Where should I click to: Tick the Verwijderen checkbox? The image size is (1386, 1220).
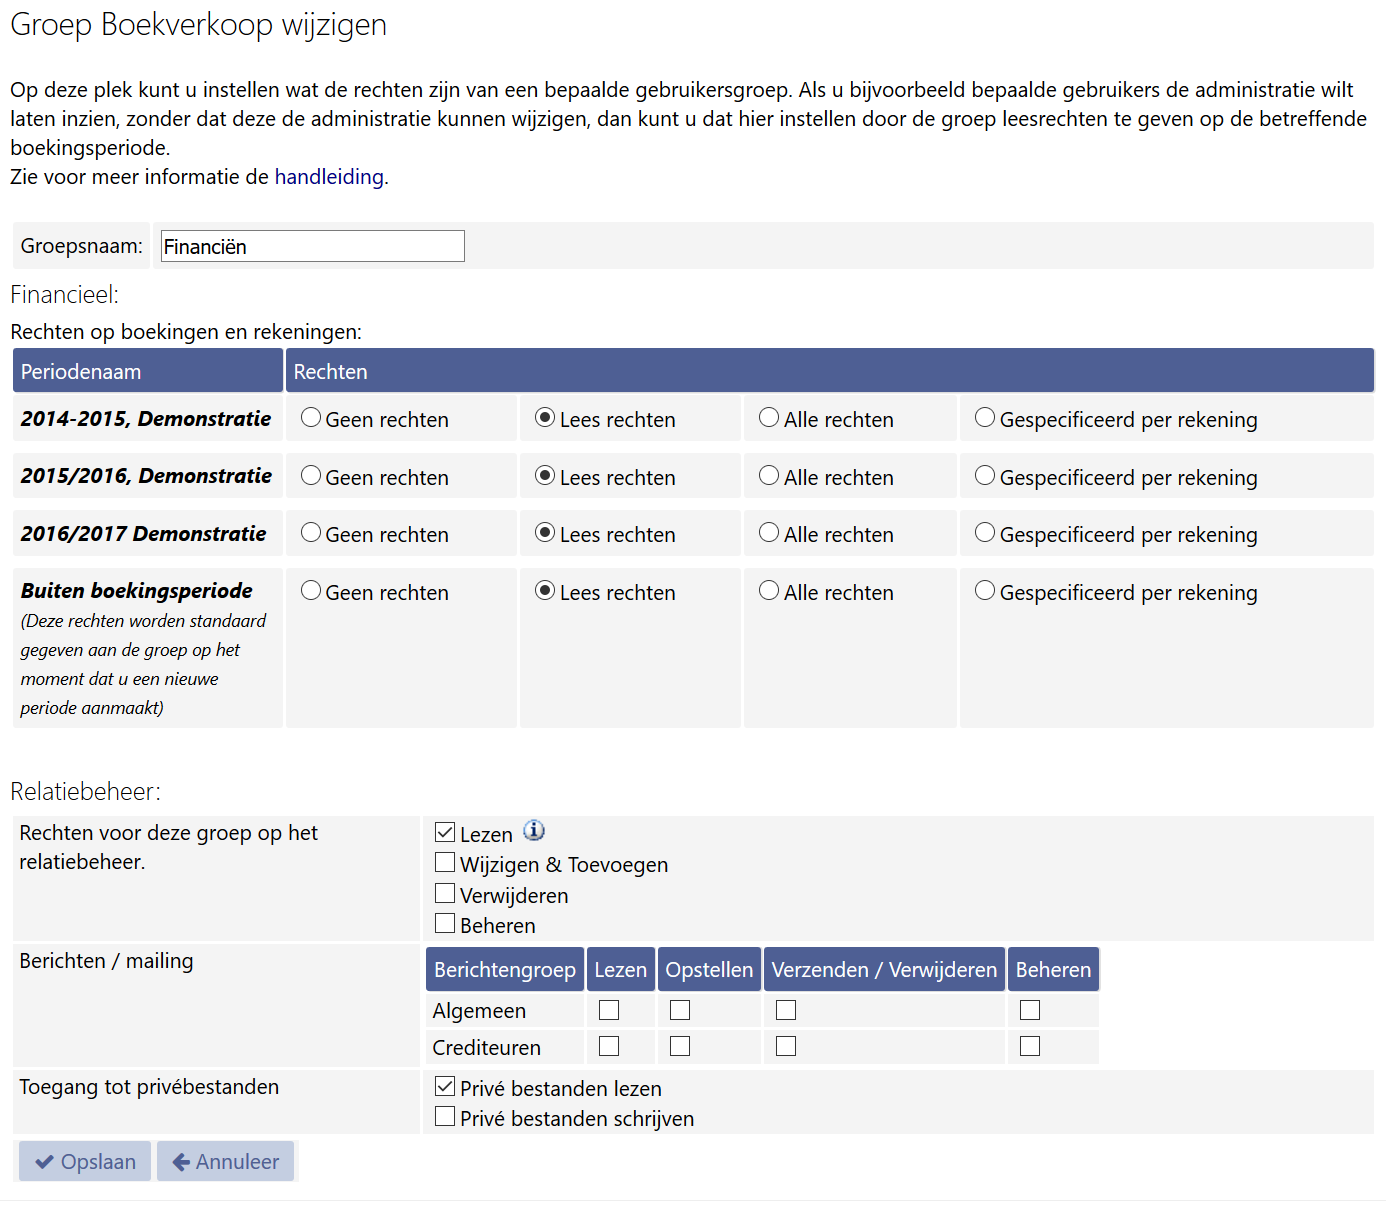pyautogui.click(x=445, y=894)
